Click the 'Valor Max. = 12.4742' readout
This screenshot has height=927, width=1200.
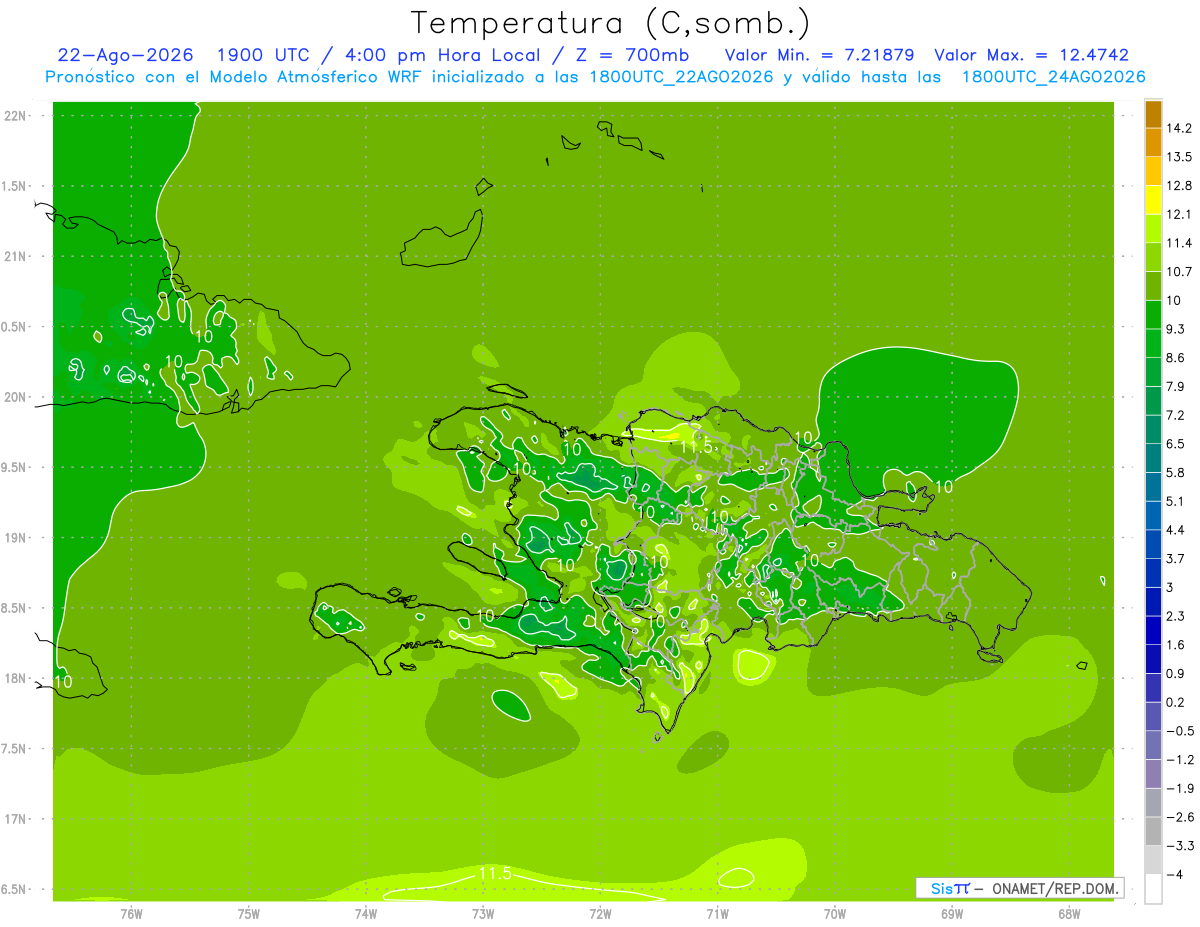[x=1033, y=56]
